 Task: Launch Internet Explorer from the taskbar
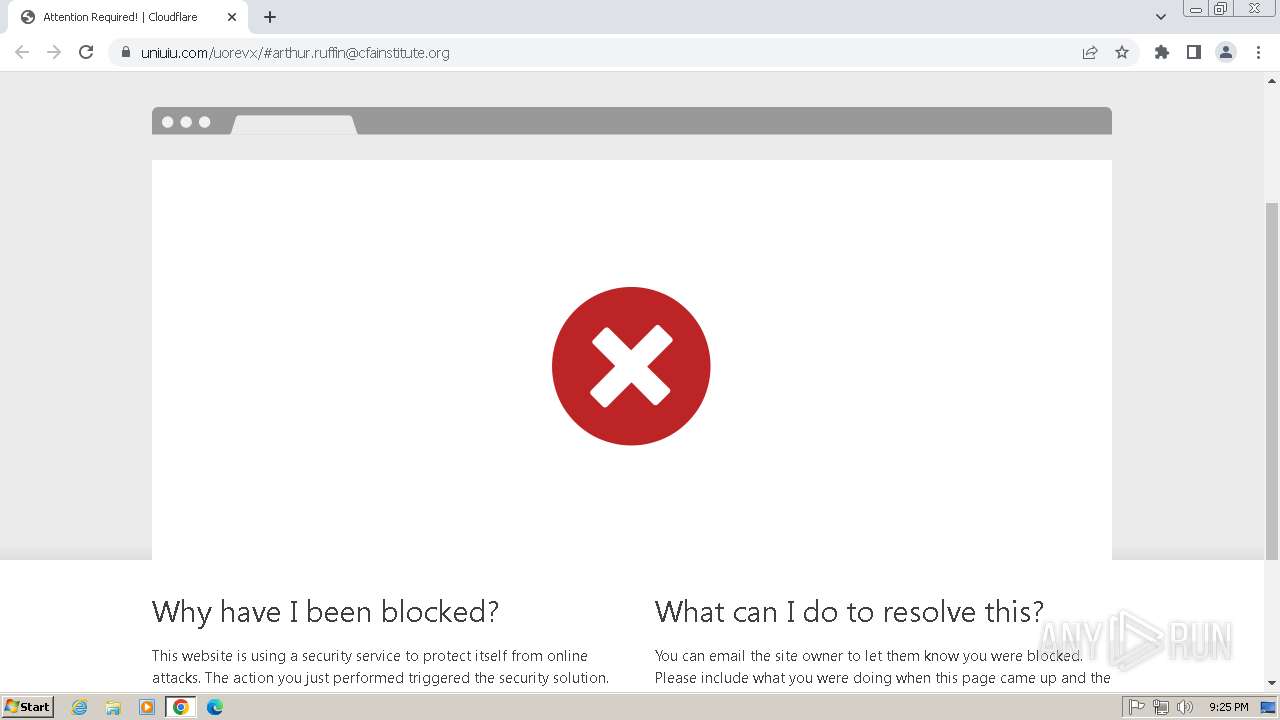tap(79, 707)
